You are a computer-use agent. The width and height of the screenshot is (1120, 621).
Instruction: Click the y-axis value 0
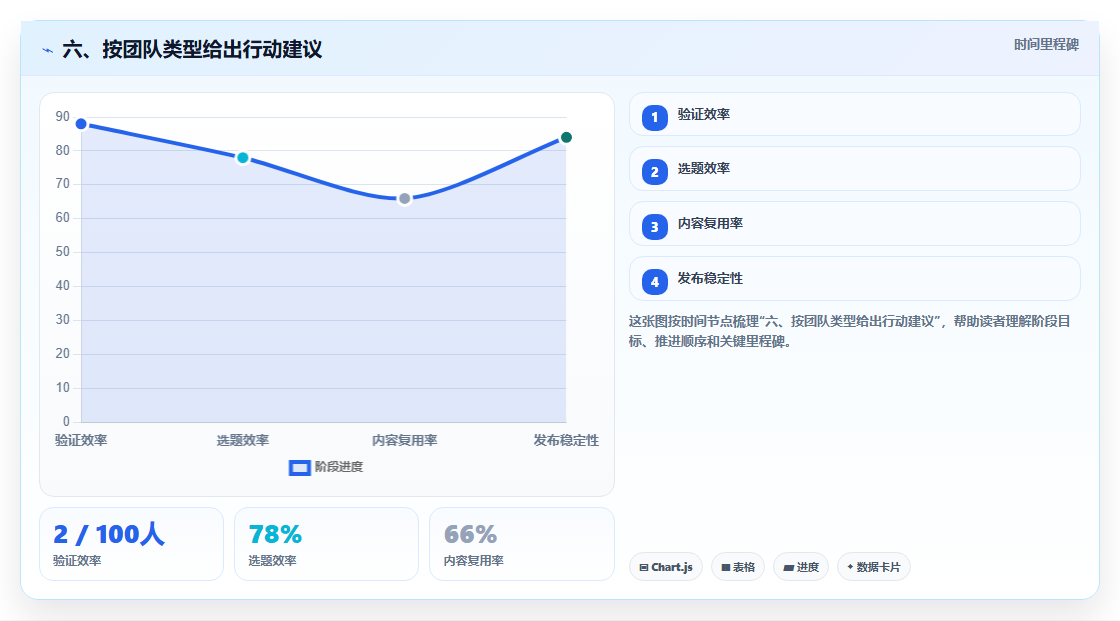(66, 421)
